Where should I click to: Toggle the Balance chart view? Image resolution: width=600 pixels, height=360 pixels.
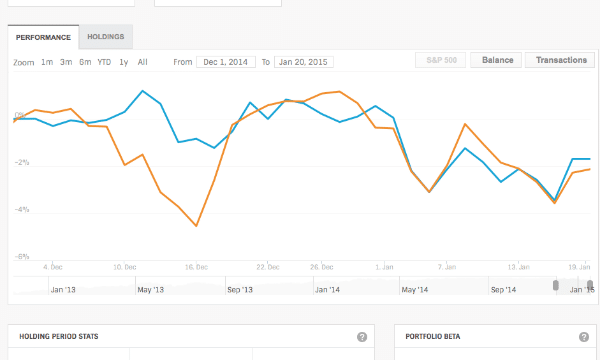tap(497, 60)
